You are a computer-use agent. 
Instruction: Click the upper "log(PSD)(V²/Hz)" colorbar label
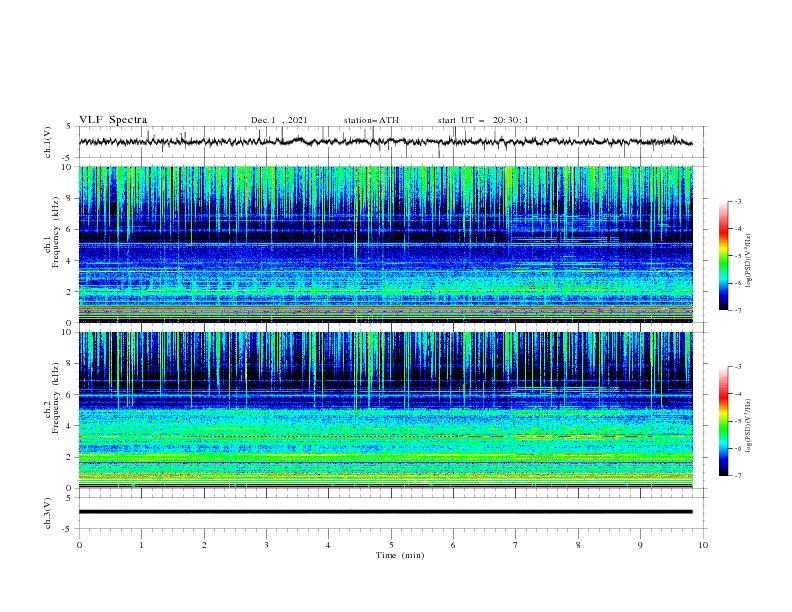pos(749,261)
